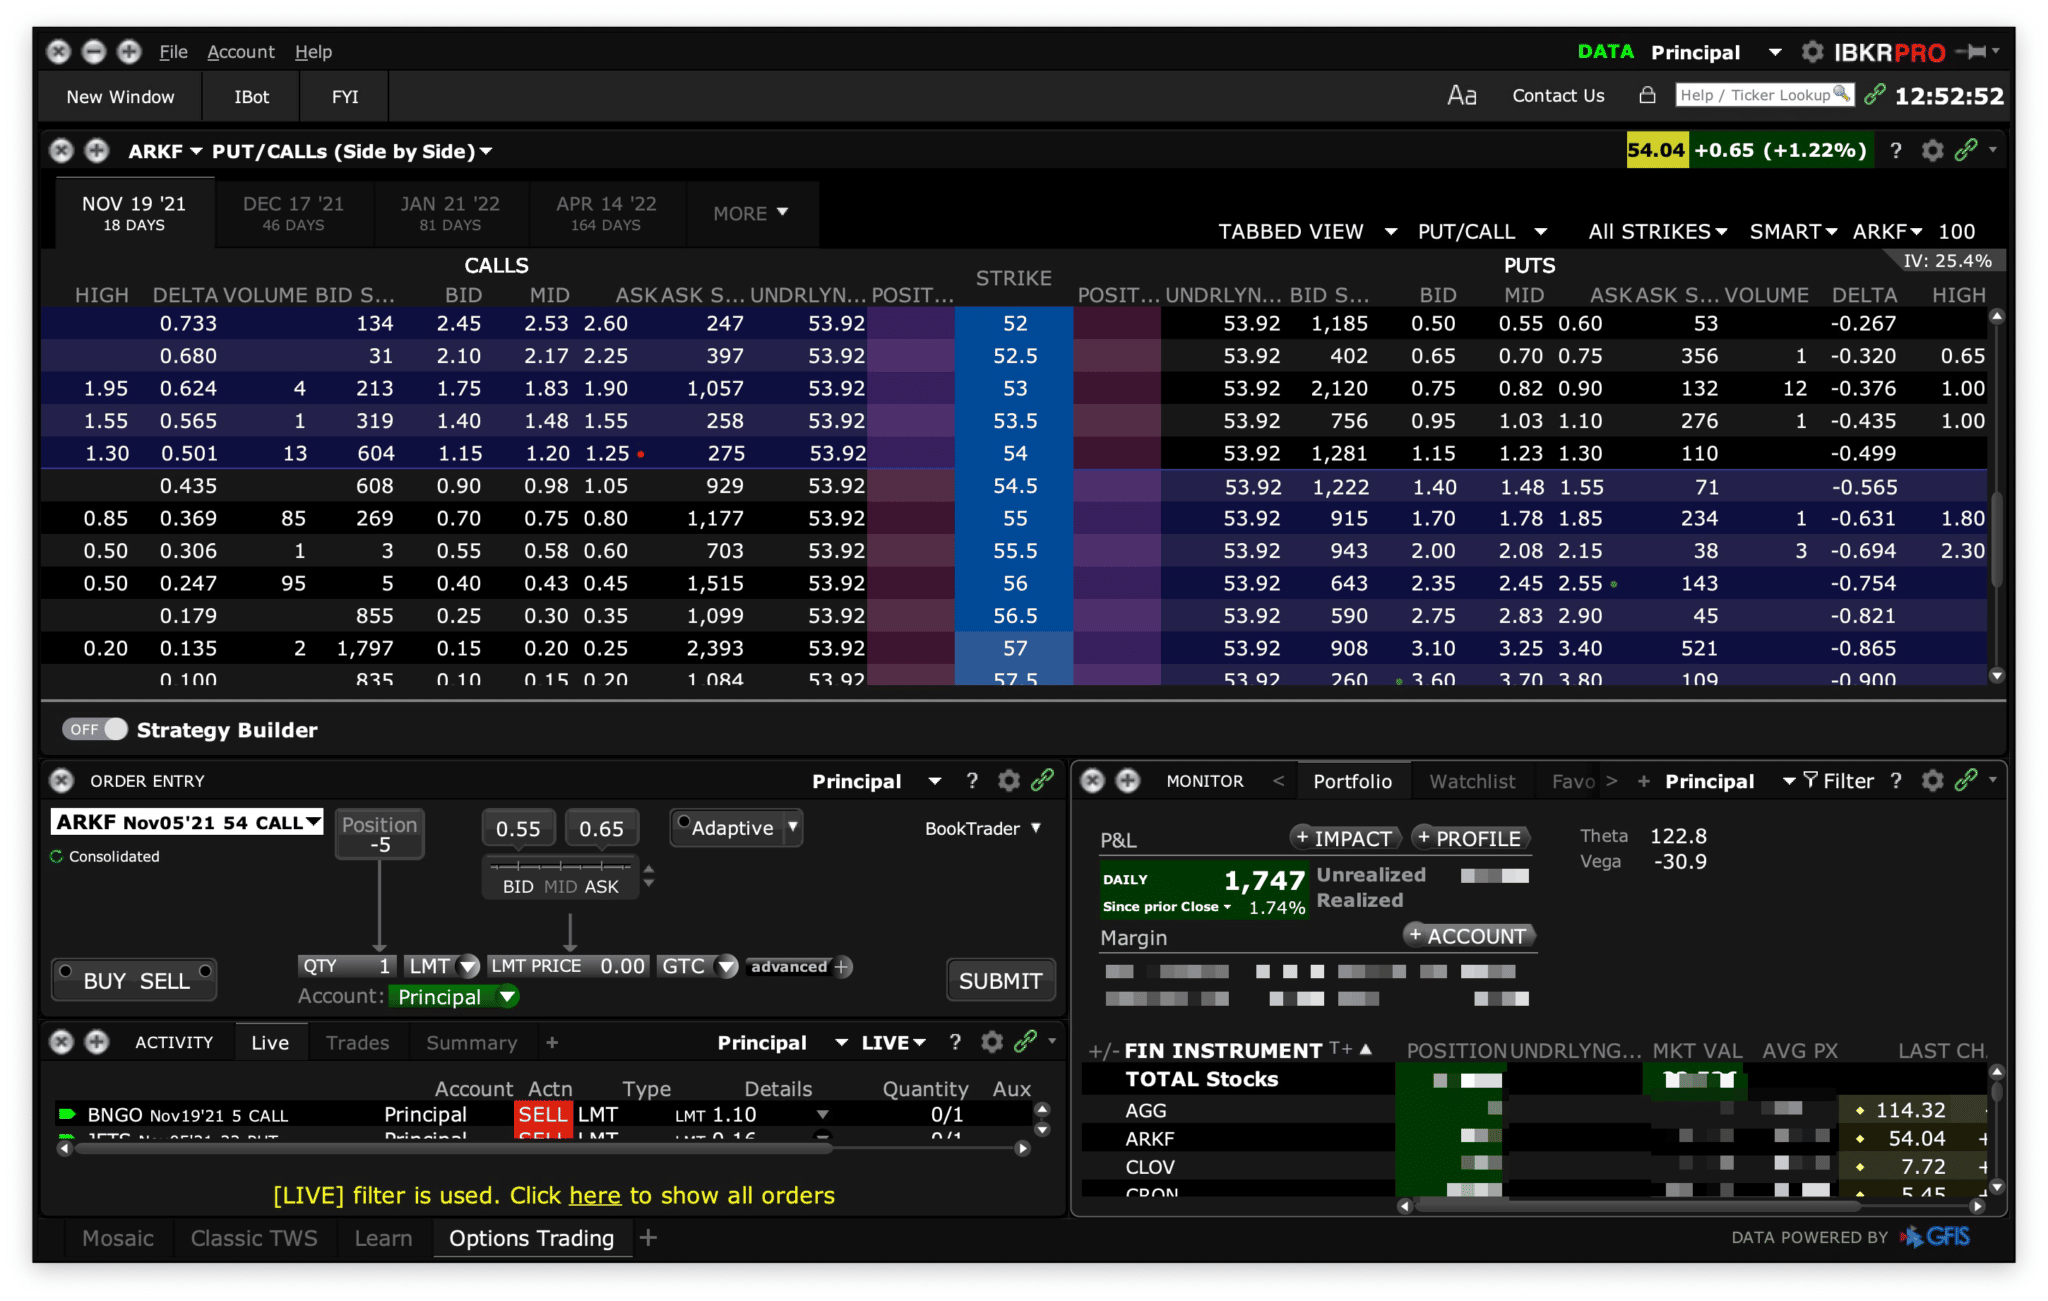Viewport: 2048px width, 1301px height.
Task: Click the 'here' link to show all orders
Action: 596,1195
